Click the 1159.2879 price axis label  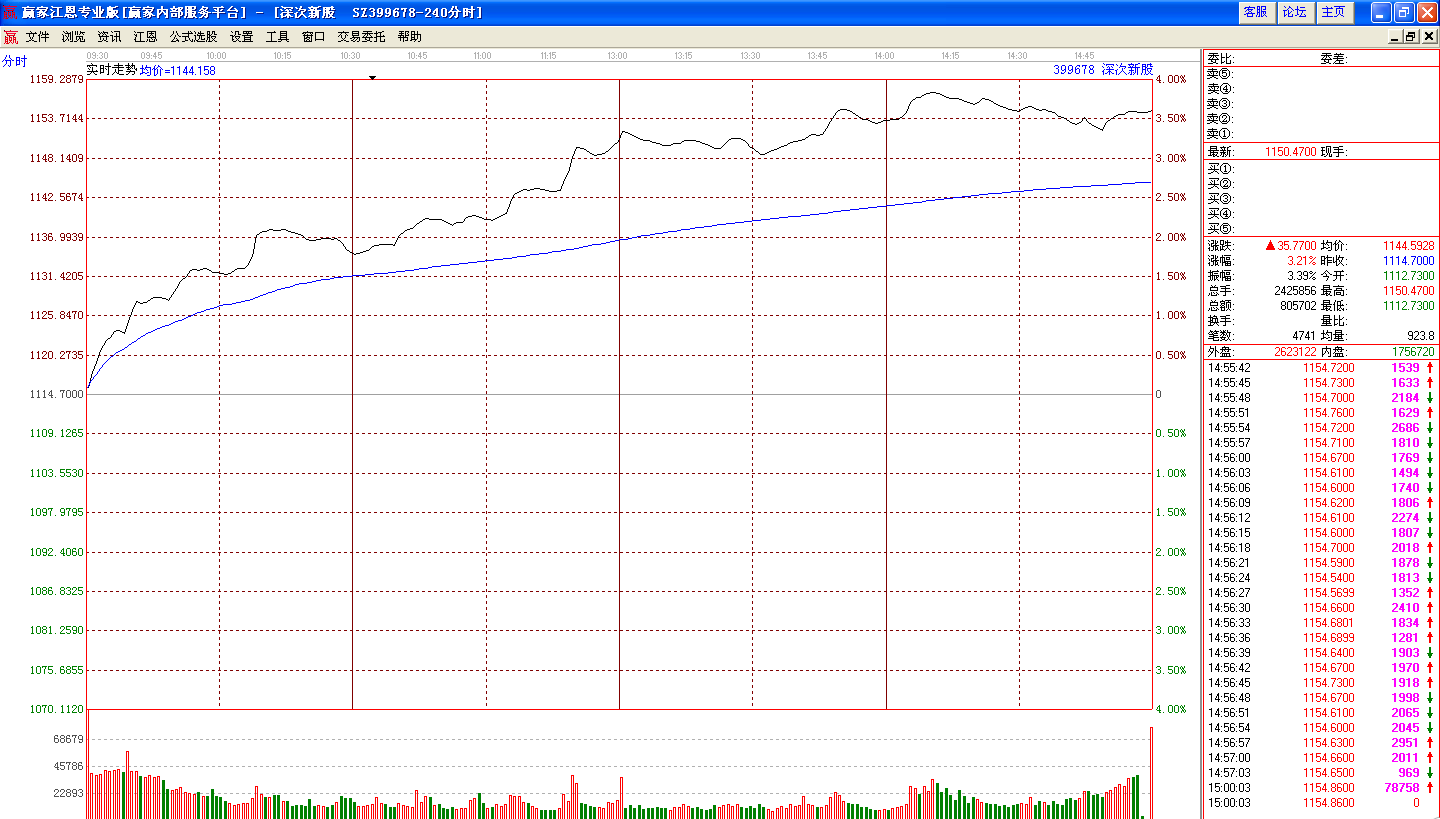(57, 79)
